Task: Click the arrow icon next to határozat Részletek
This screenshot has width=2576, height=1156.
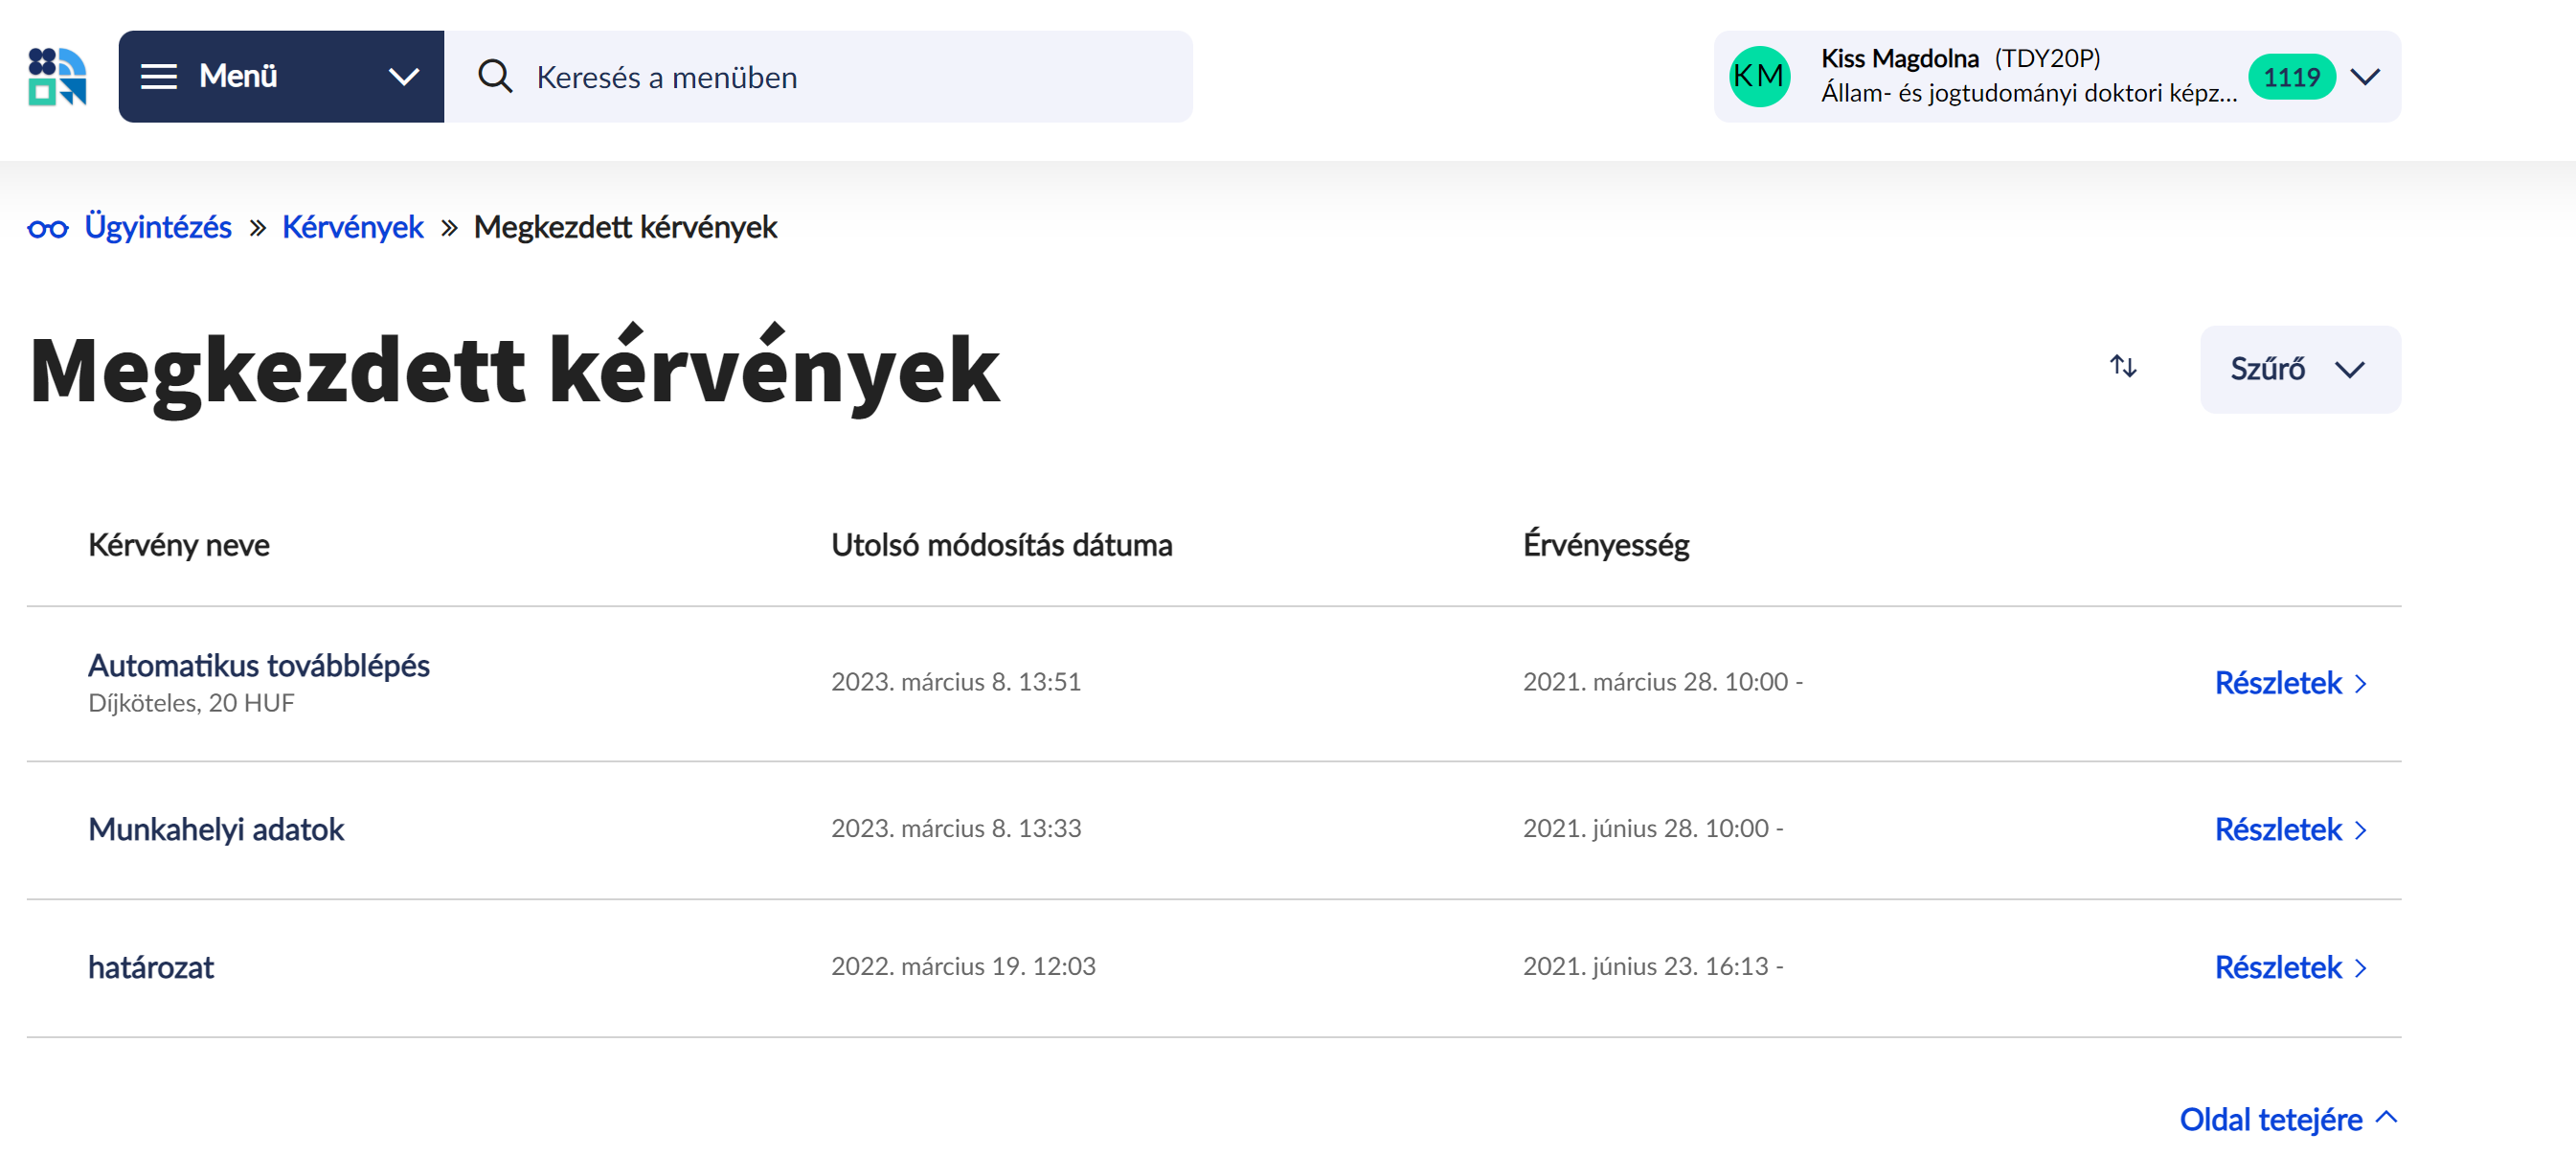Action: pos(2360,968)
